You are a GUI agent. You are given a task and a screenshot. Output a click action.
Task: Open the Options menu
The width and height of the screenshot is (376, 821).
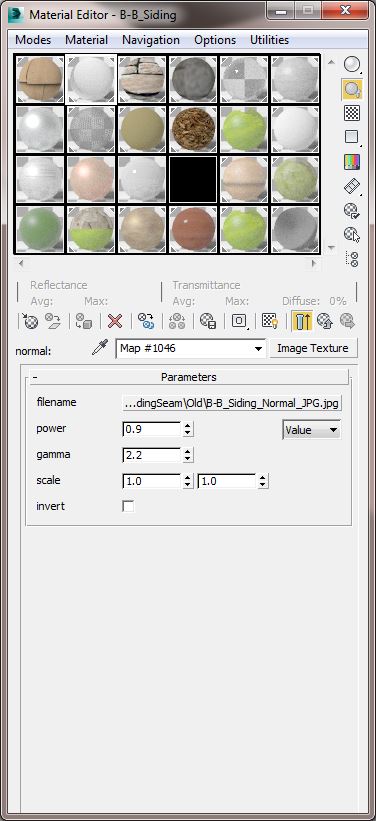(x=215, y=40)
